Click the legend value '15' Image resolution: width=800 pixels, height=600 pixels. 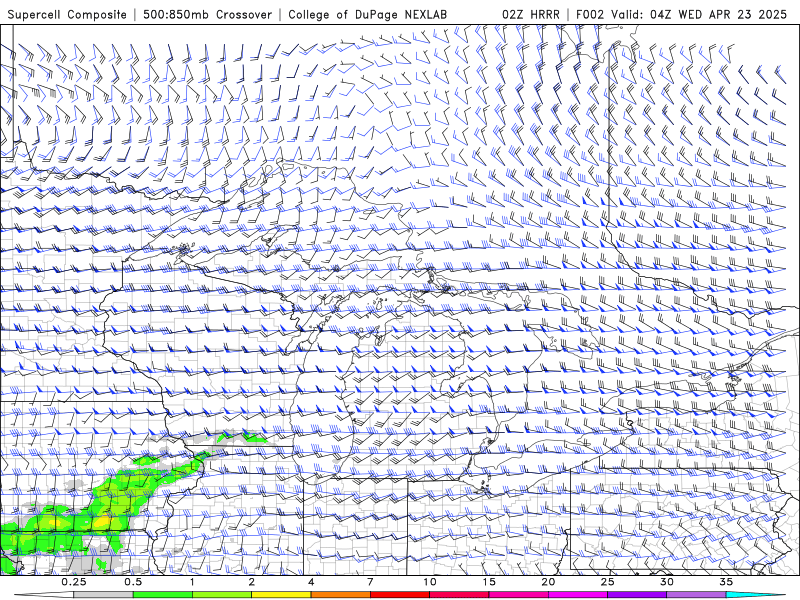click(489, 582)
